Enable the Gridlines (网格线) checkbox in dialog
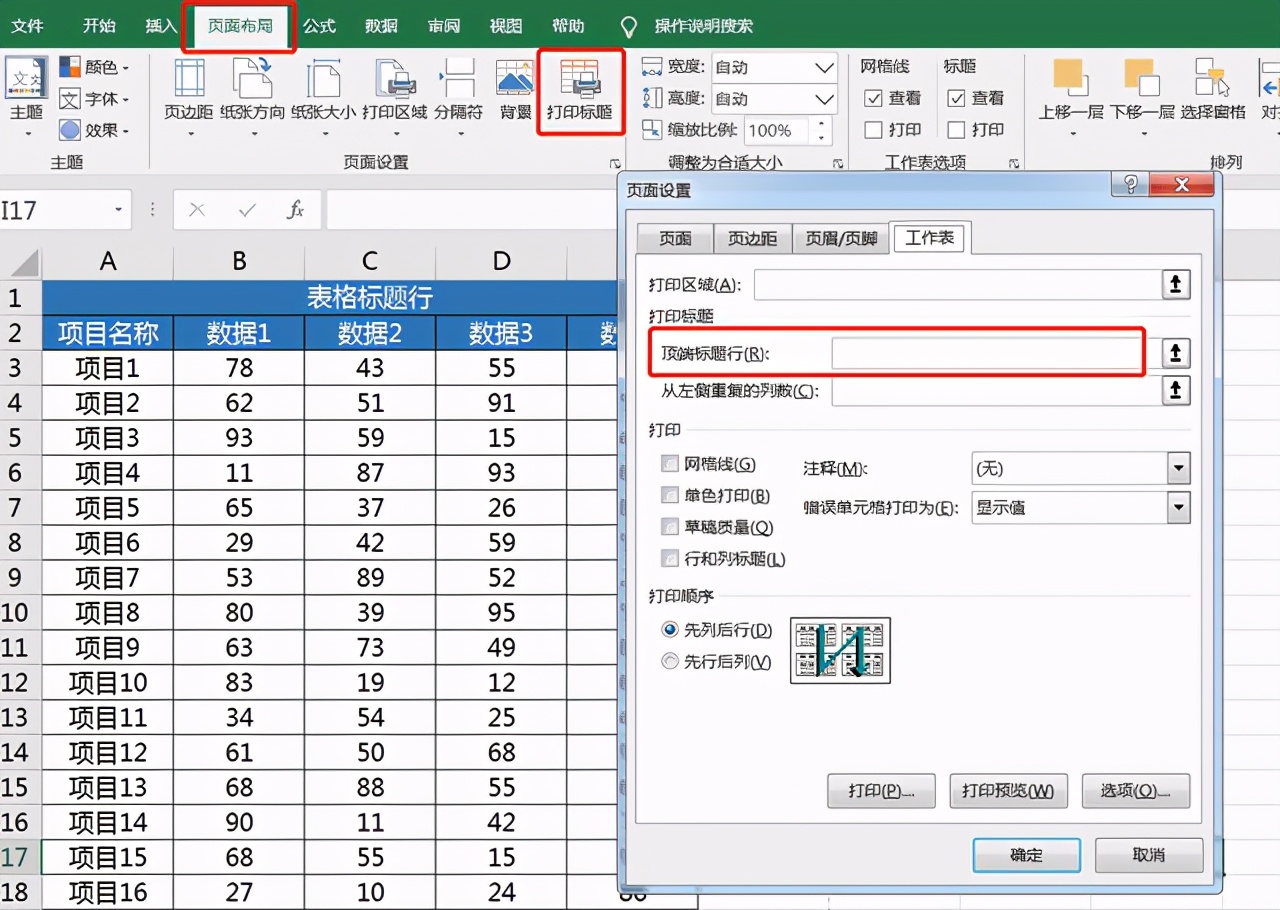 click(670, 464)
